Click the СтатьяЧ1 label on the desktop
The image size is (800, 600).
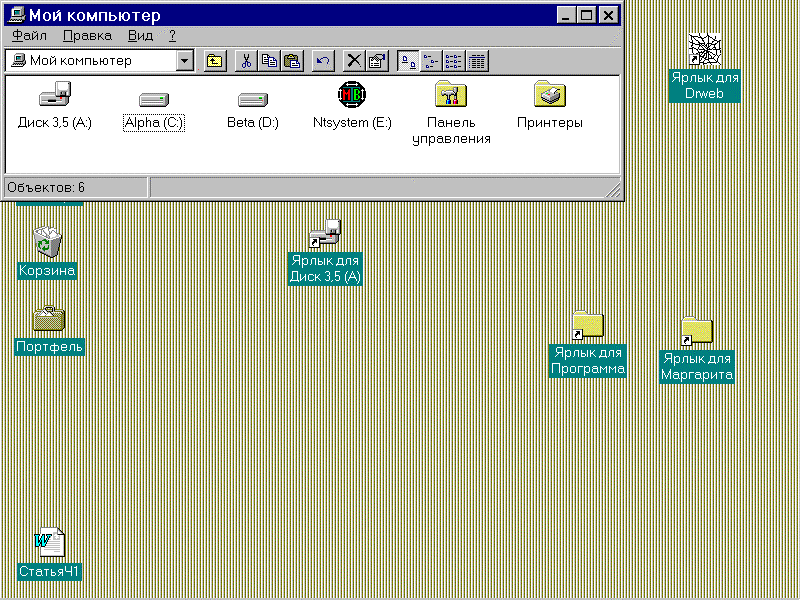(49, 571)
